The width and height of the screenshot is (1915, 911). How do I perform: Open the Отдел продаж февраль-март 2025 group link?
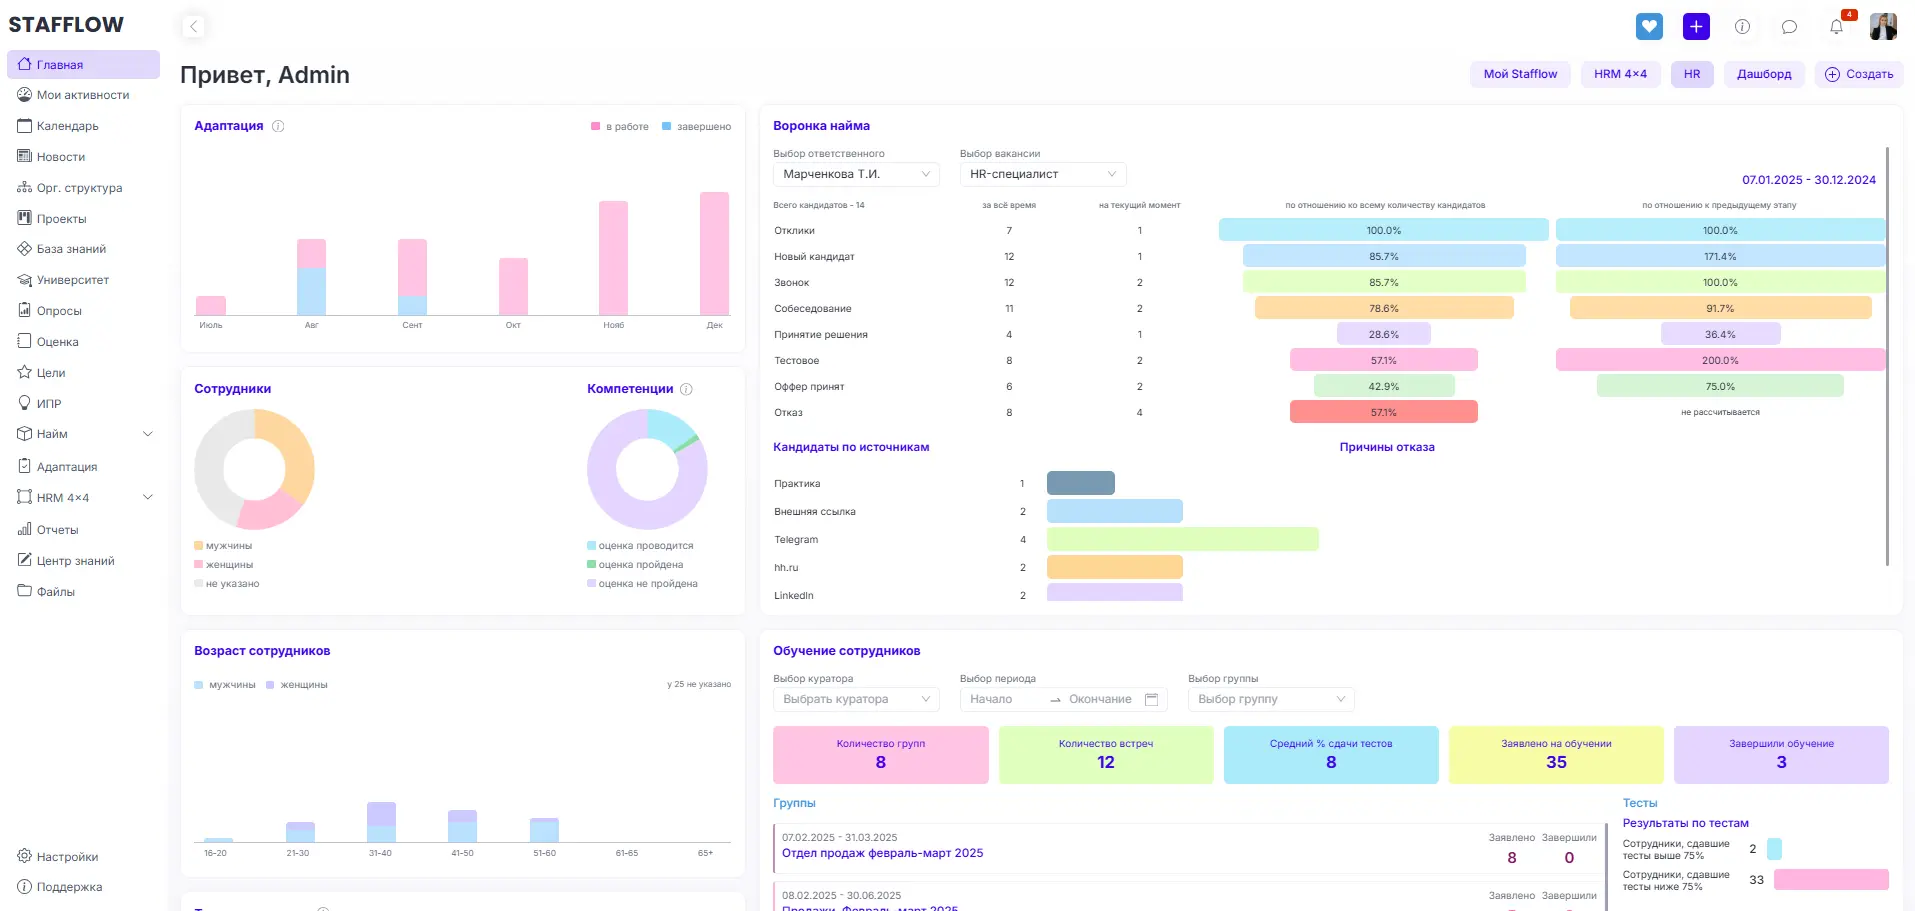tap(882, 853)
